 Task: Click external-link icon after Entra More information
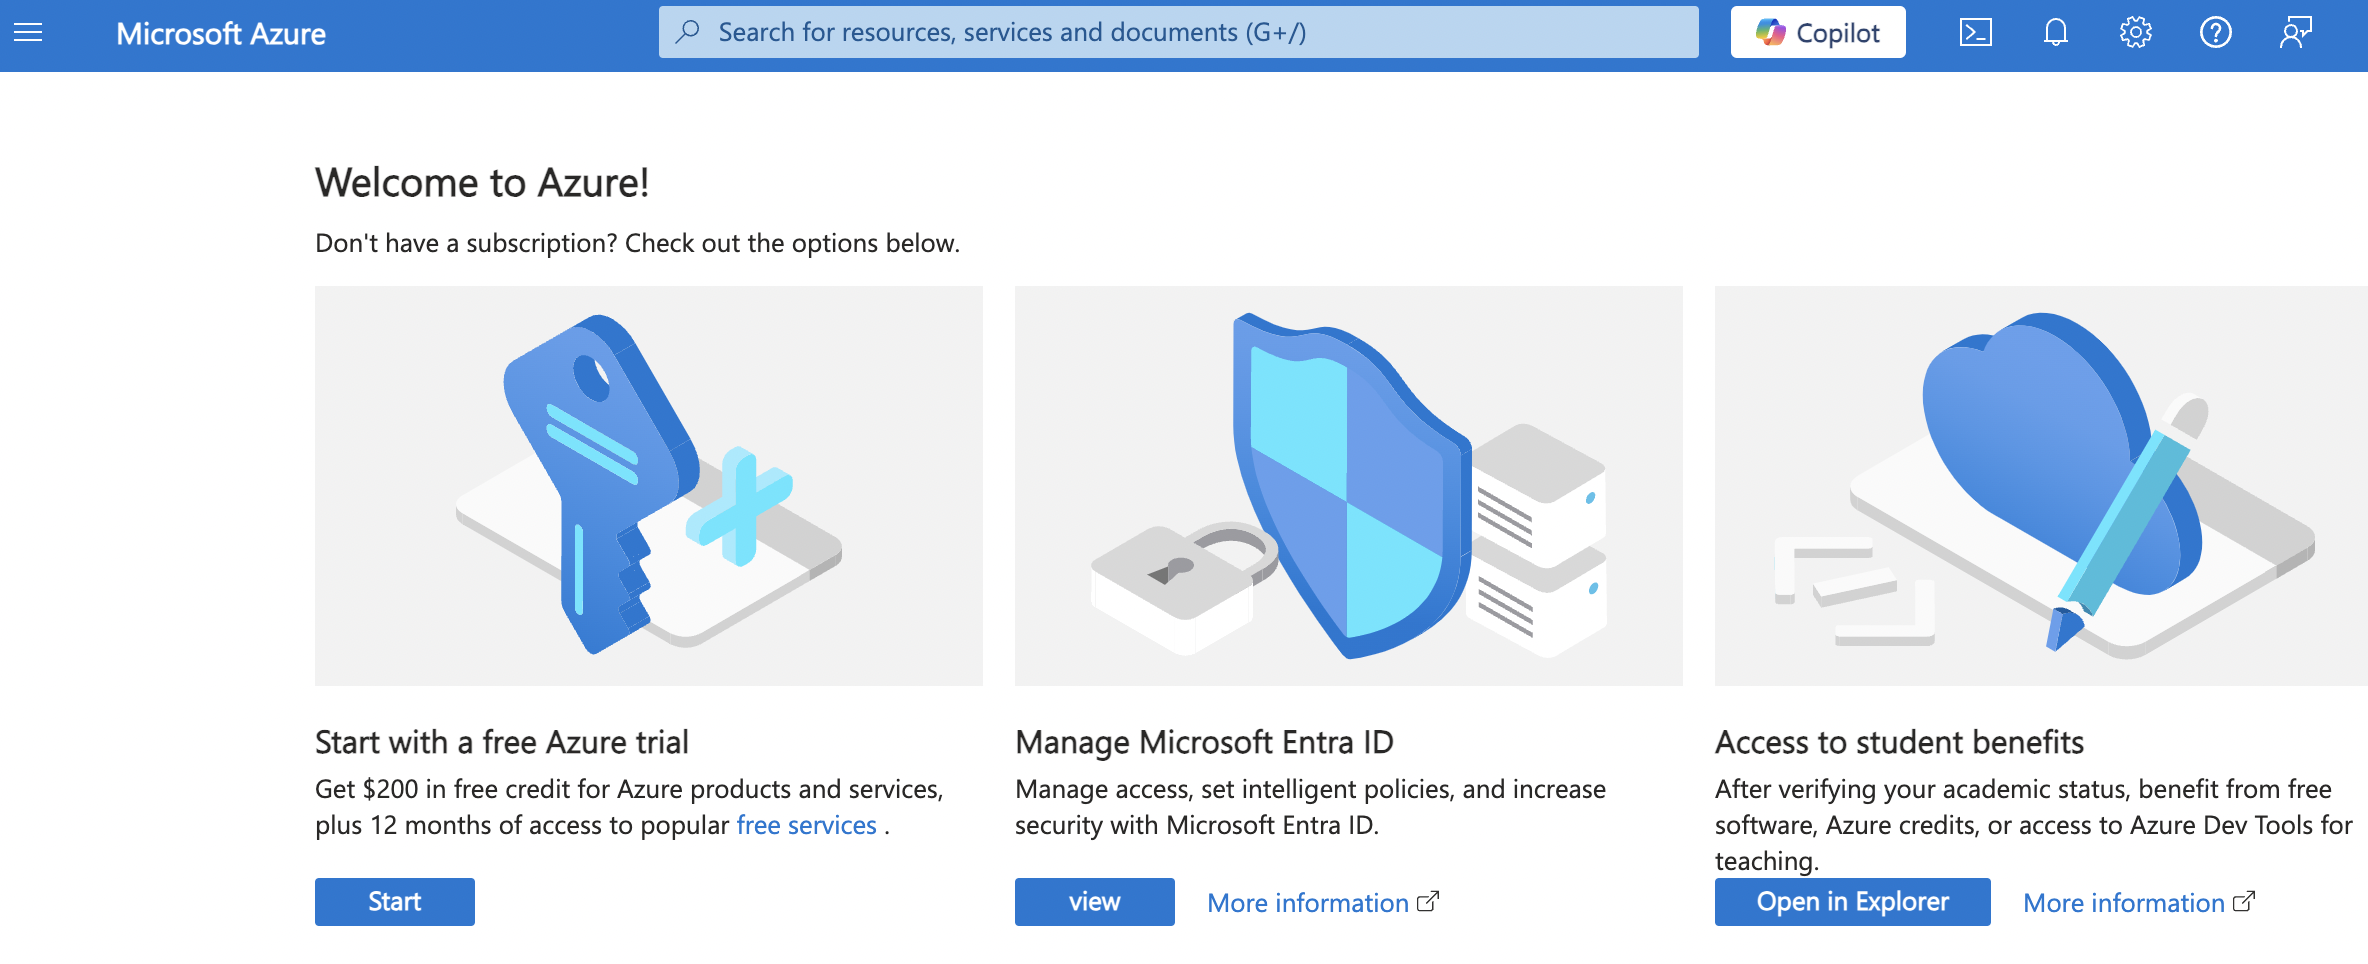pos(1428,901)
